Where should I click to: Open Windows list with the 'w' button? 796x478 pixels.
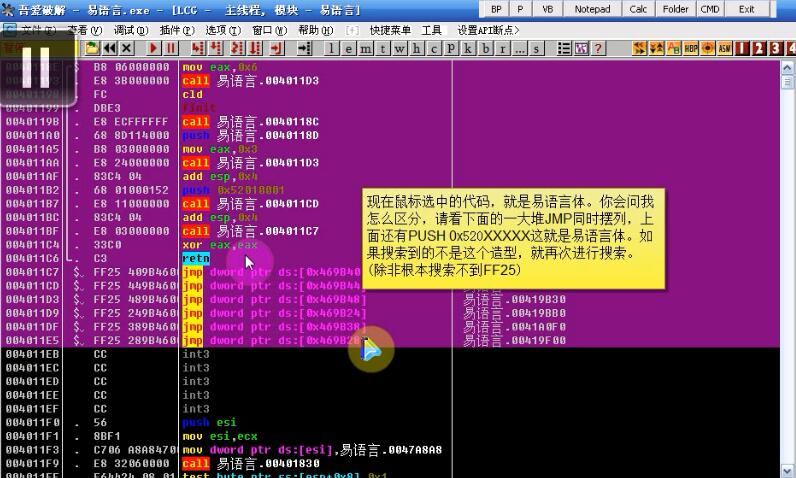[400, 48]
